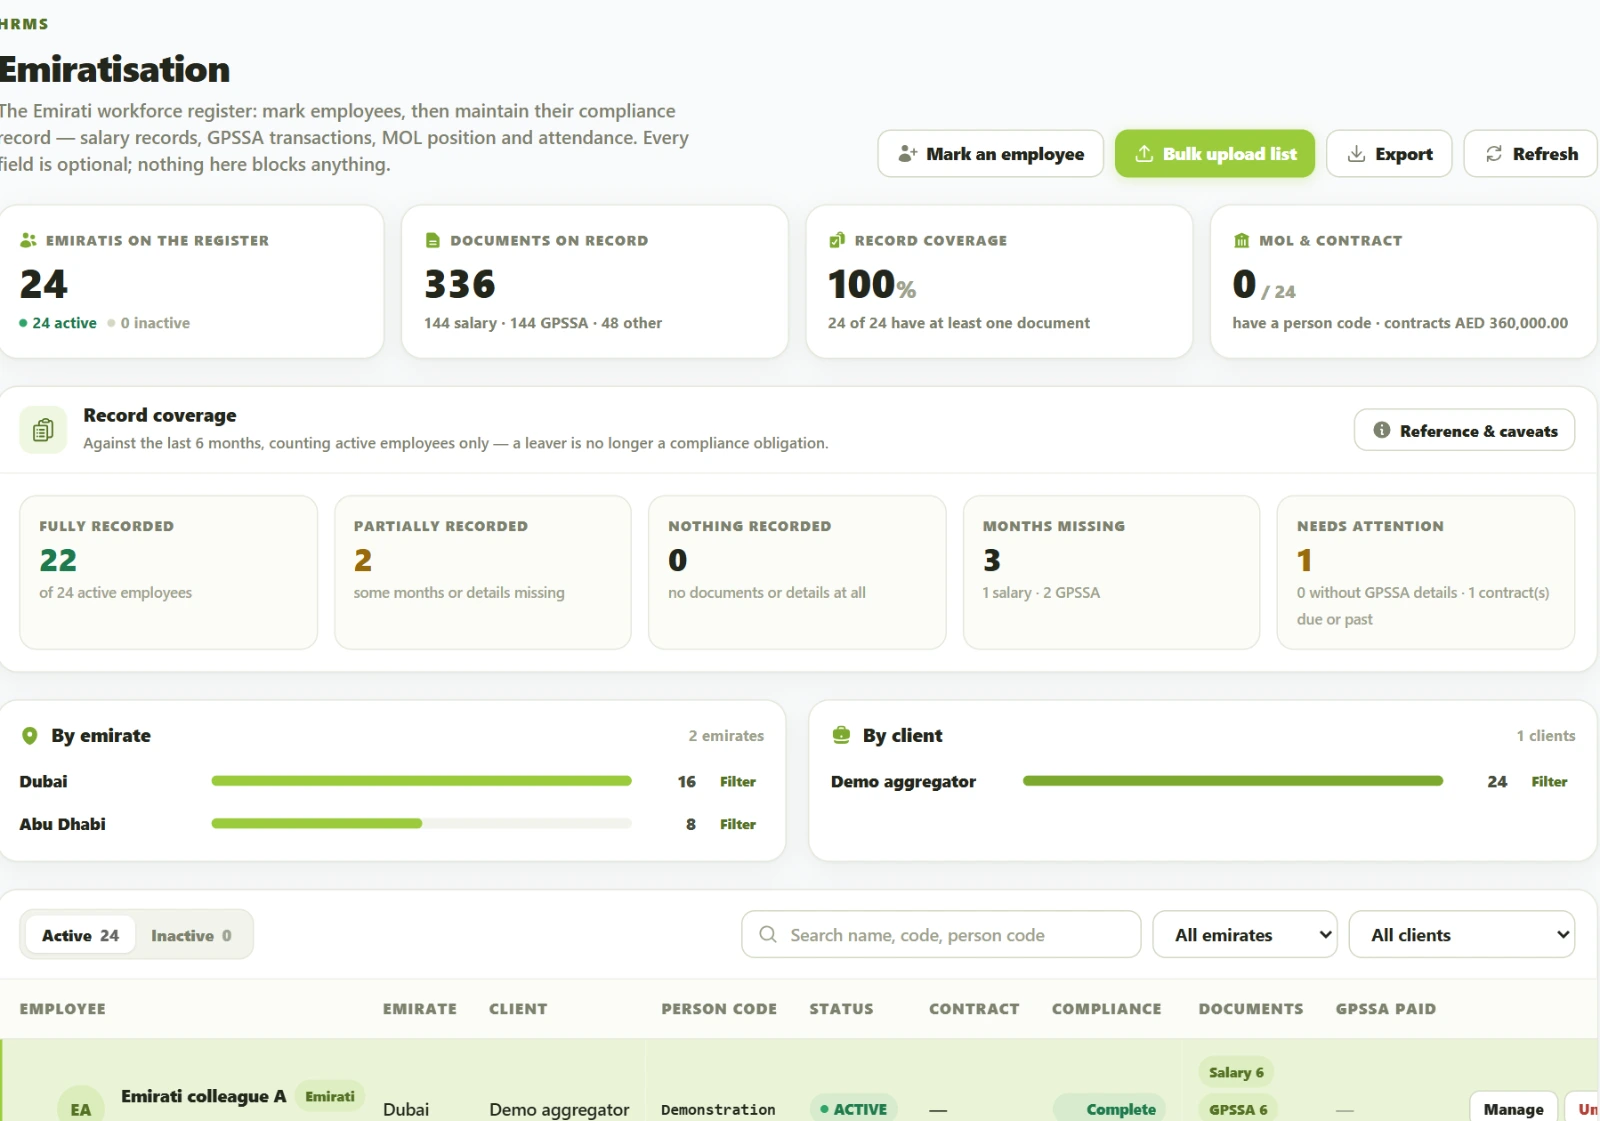The image size is (1600, 1121).
Task: Filter the list by Abu Dhabi
Action: point(738,824)
